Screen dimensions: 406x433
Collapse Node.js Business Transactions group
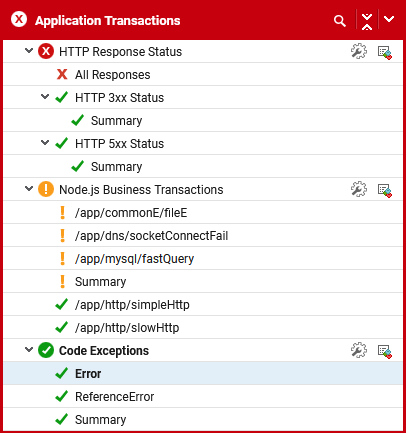pos(29,189)
